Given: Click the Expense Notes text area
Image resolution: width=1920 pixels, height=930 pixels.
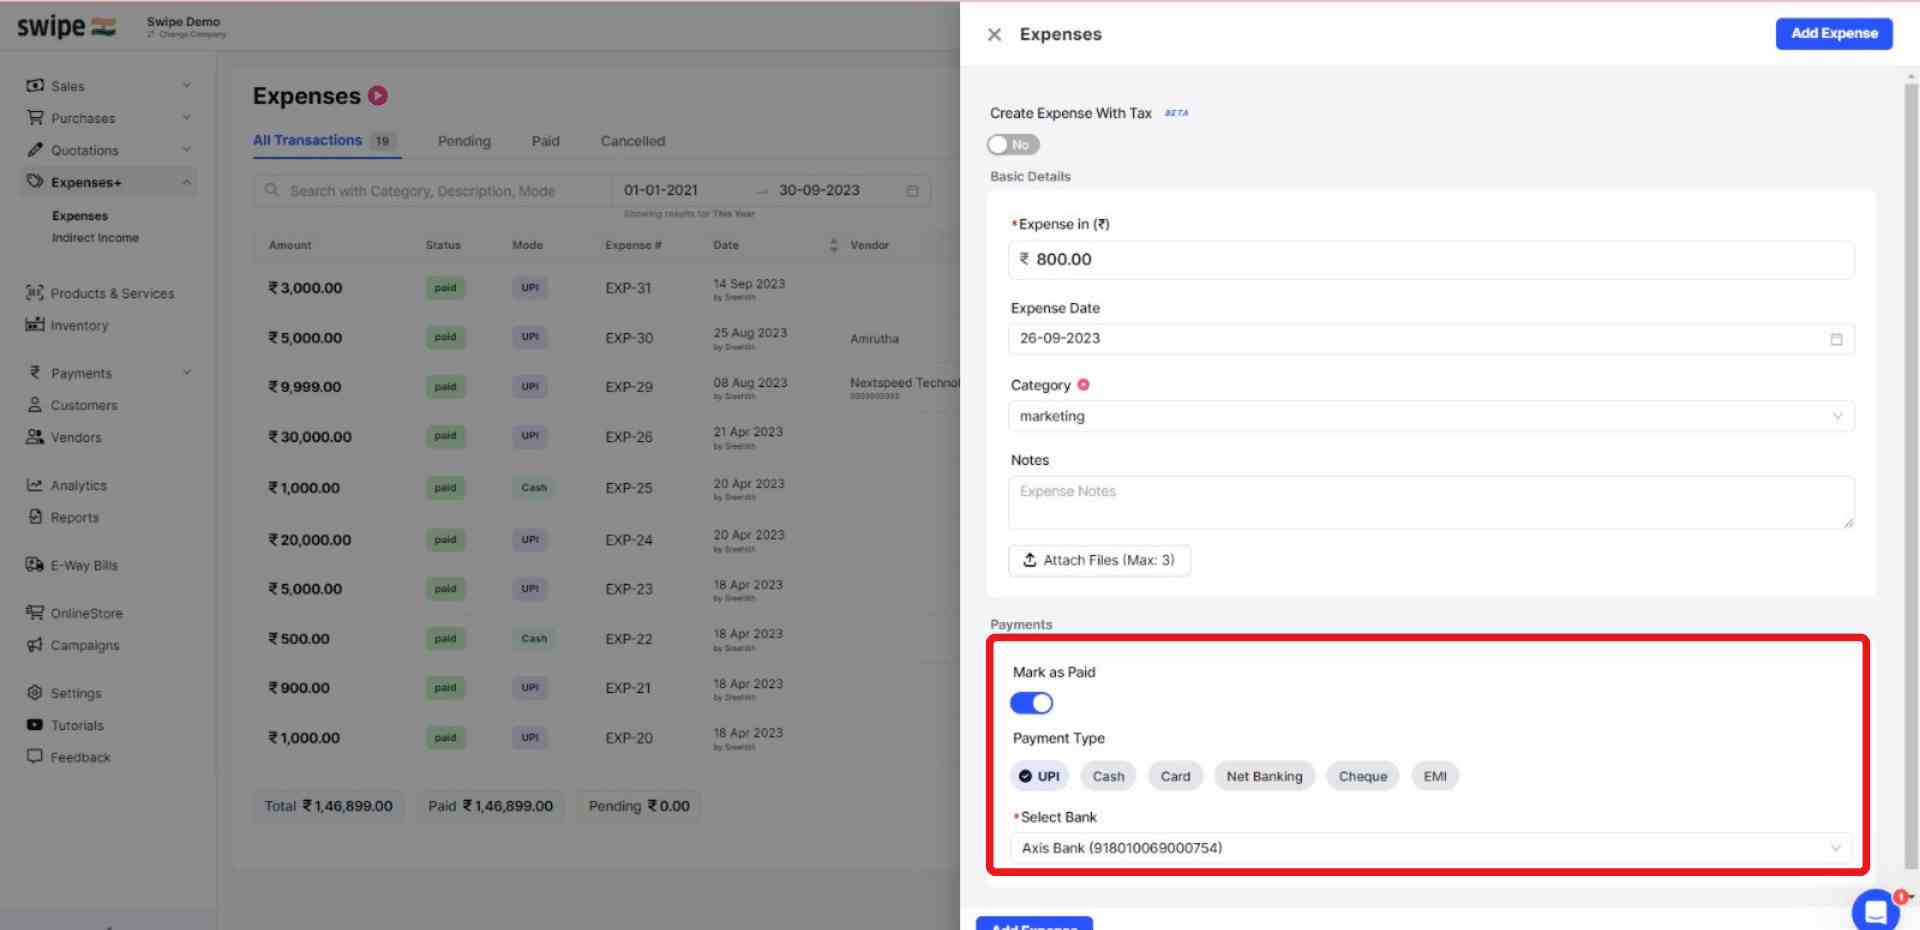Looking at the screenshot, I should point(1431,502).
